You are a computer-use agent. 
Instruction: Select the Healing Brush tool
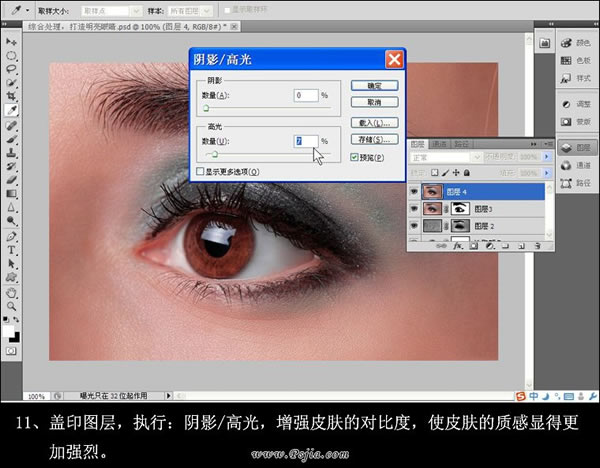click(x=11, y=125)
